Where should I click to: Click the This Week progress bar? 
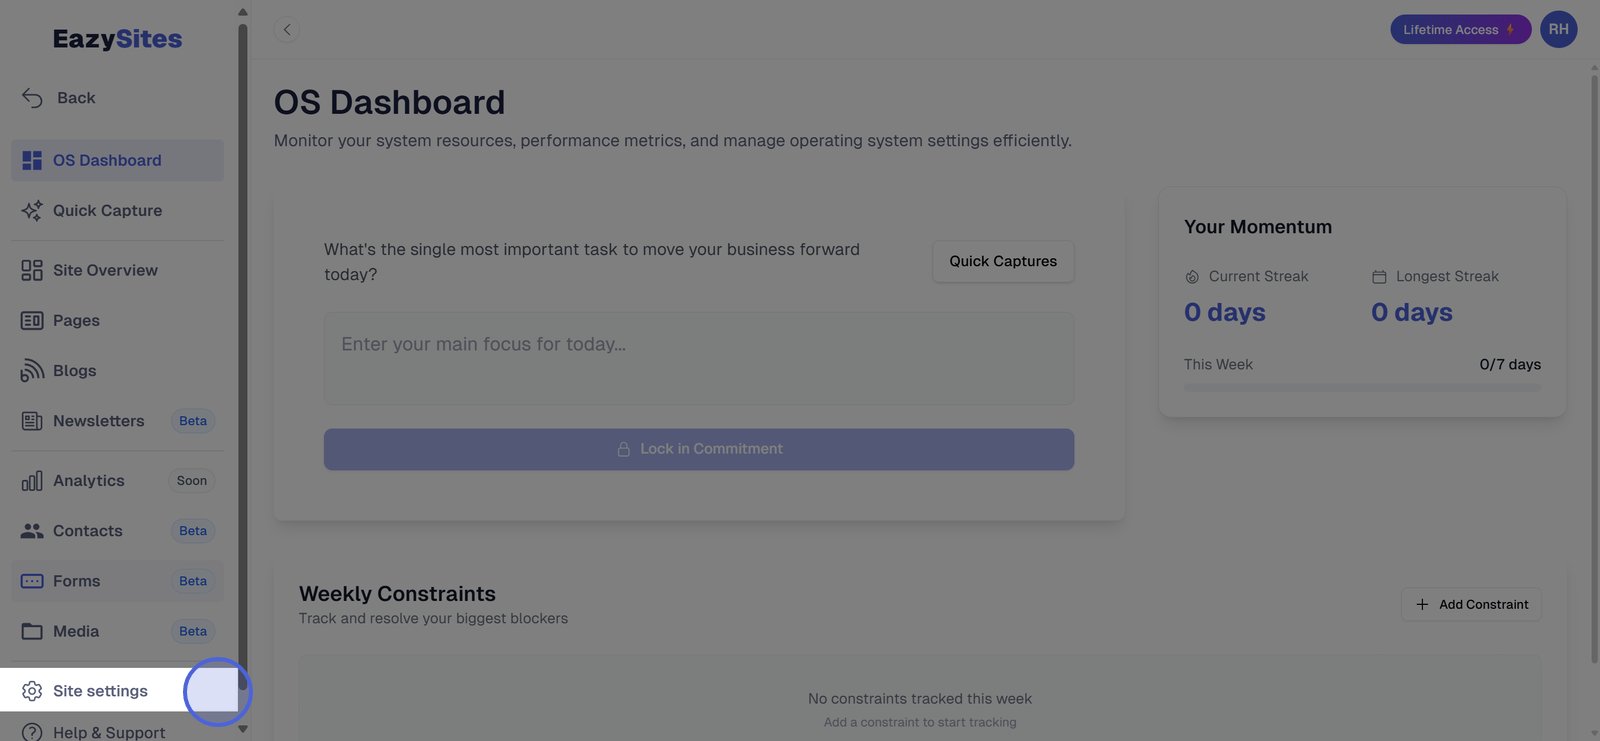1362,387
